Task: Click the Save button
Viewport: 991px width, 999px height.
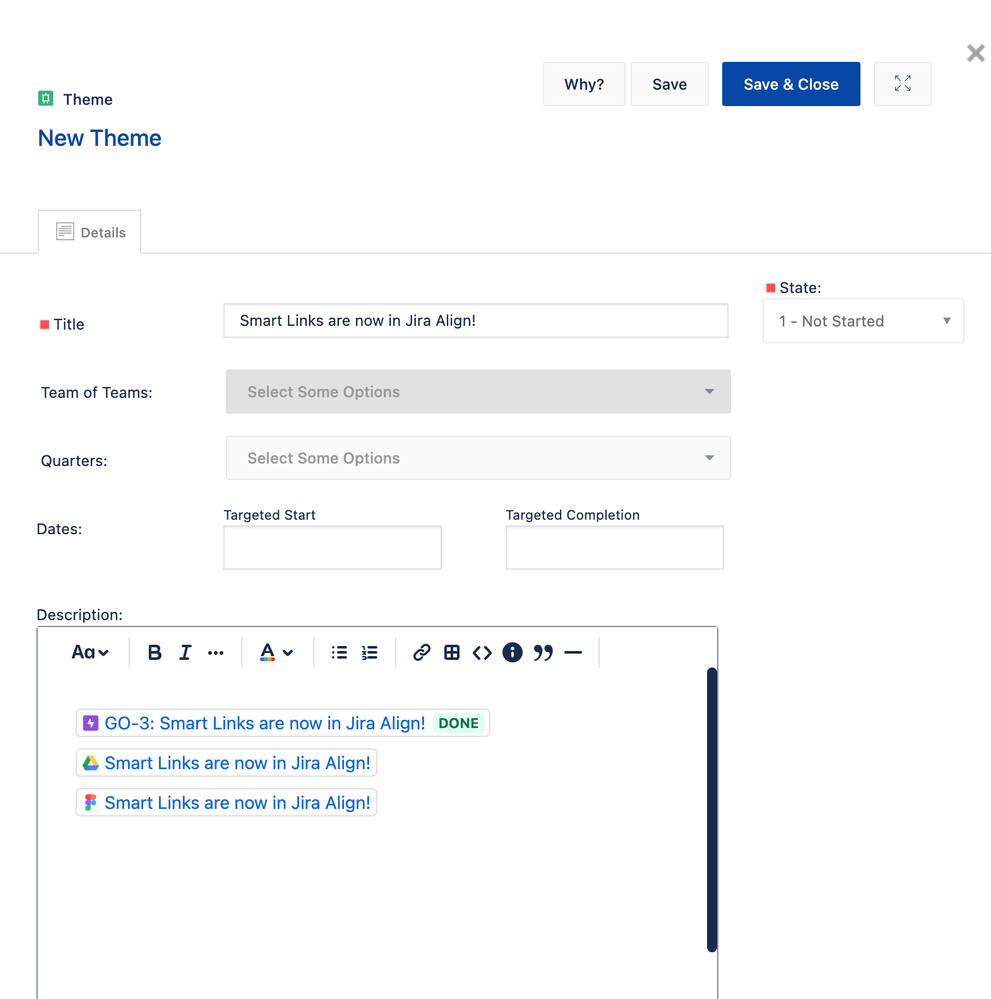Action: click(669, 83)
